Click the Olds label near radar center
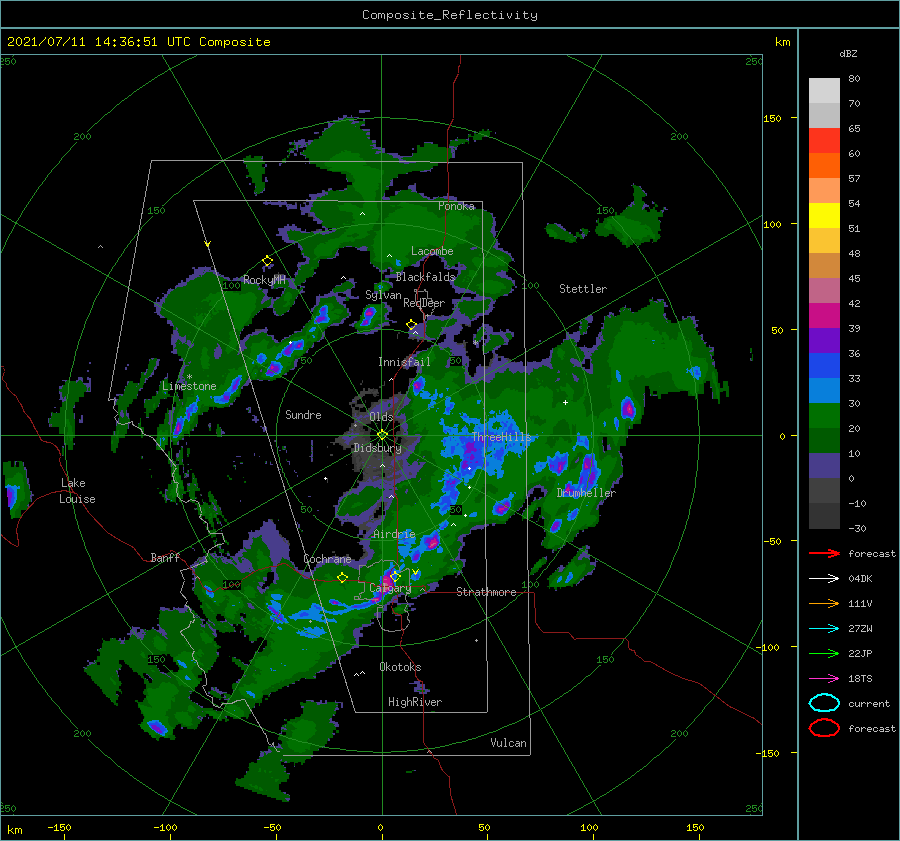The width and height of the screenshot is (900, 841). (x=381, y=417)
